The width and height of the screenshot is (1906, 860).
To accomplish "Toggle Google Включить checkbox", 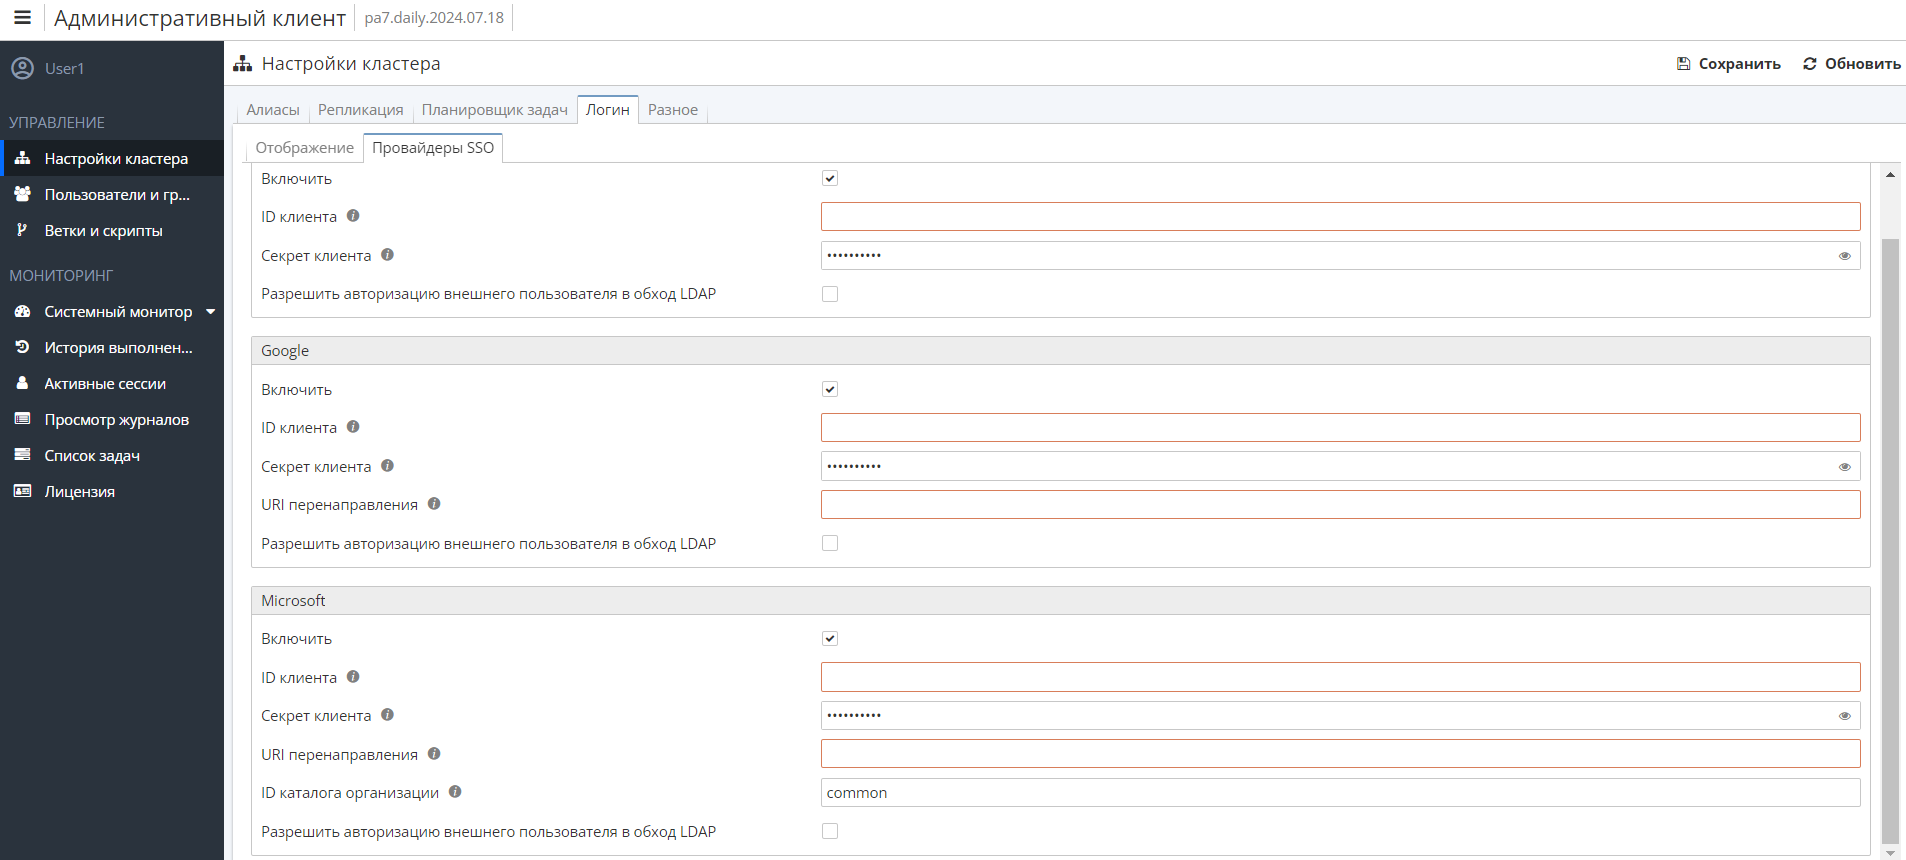I will [x=830, y=389].
